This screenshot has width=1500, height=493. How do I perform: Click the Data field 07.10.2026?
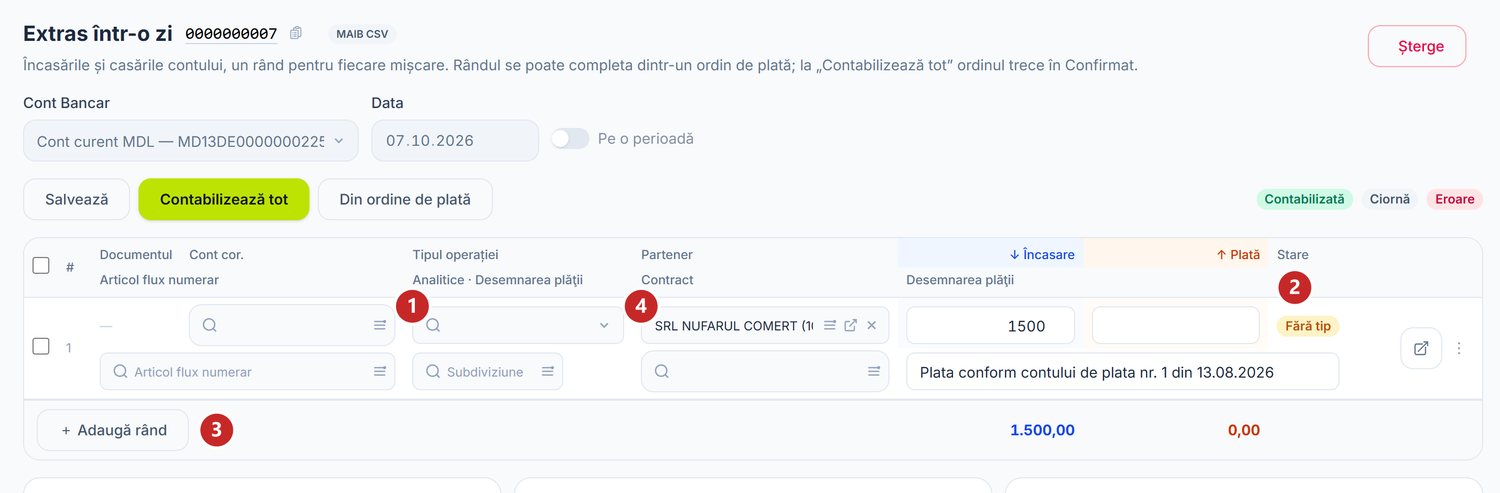click(x=455, y=141)
